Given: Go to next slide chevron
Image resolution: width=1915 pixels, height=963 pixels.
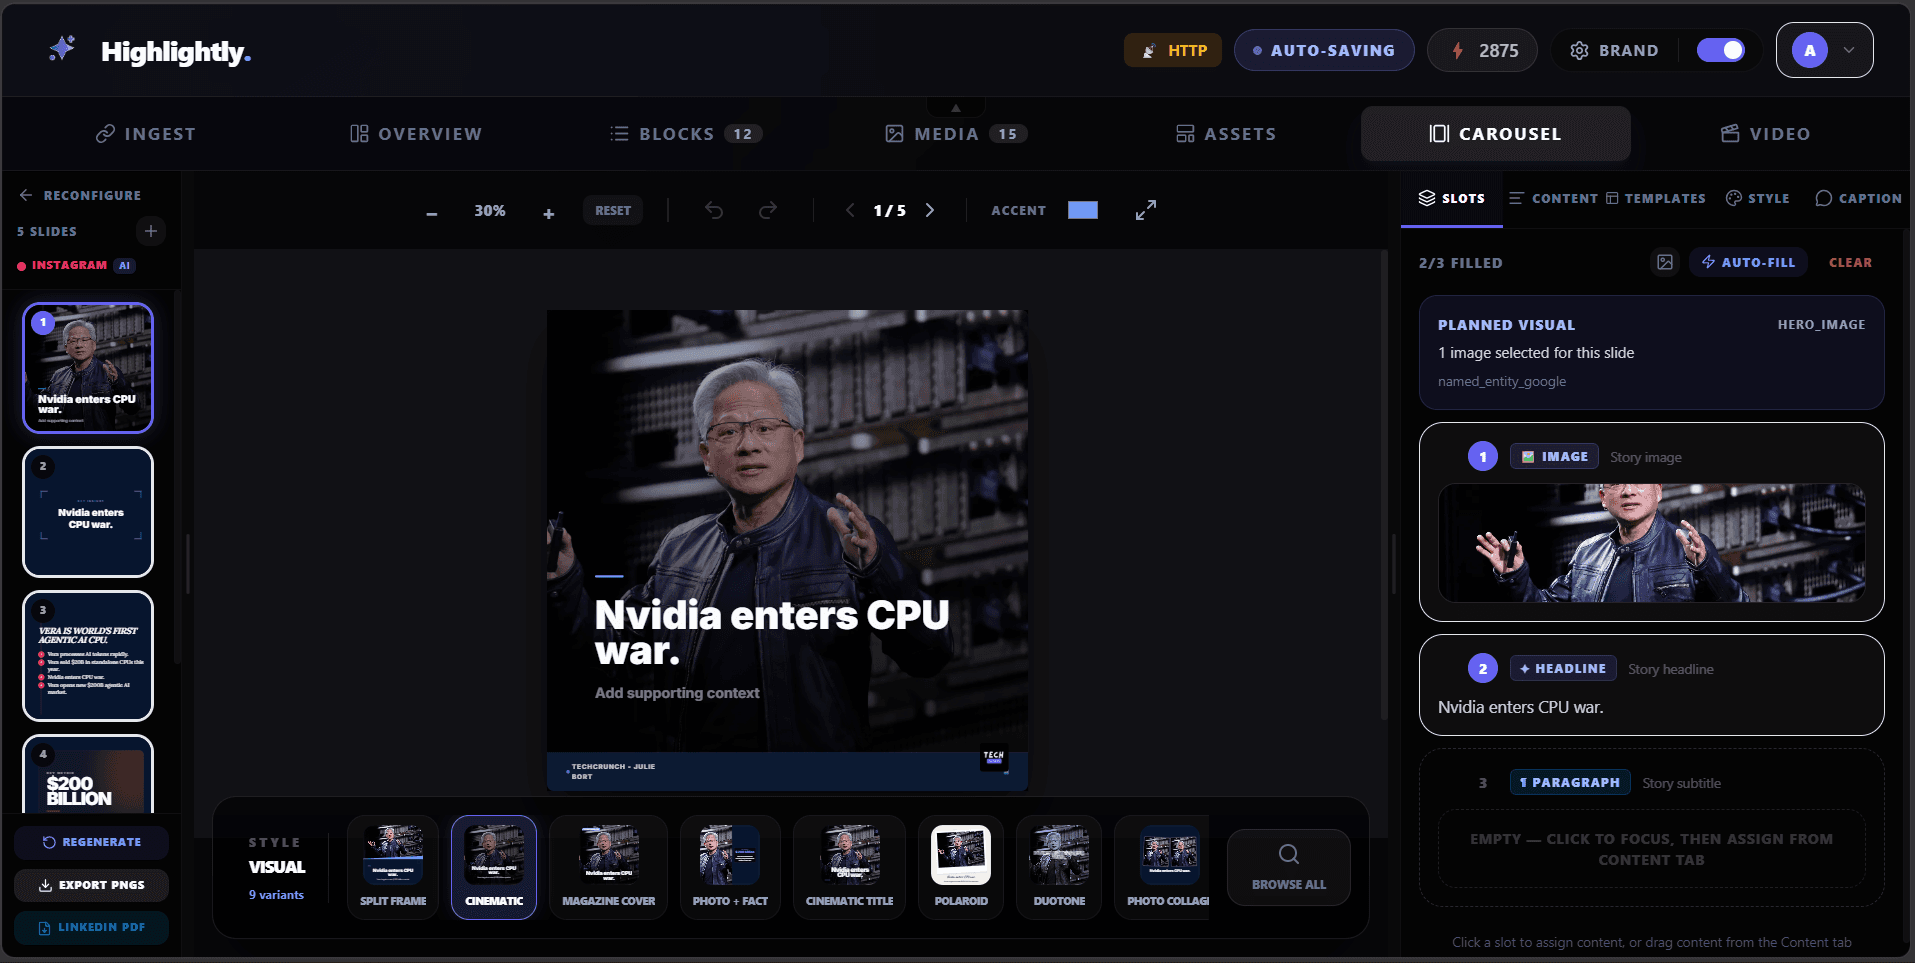Looking at the screenshot, I should (x=930, y=210).
